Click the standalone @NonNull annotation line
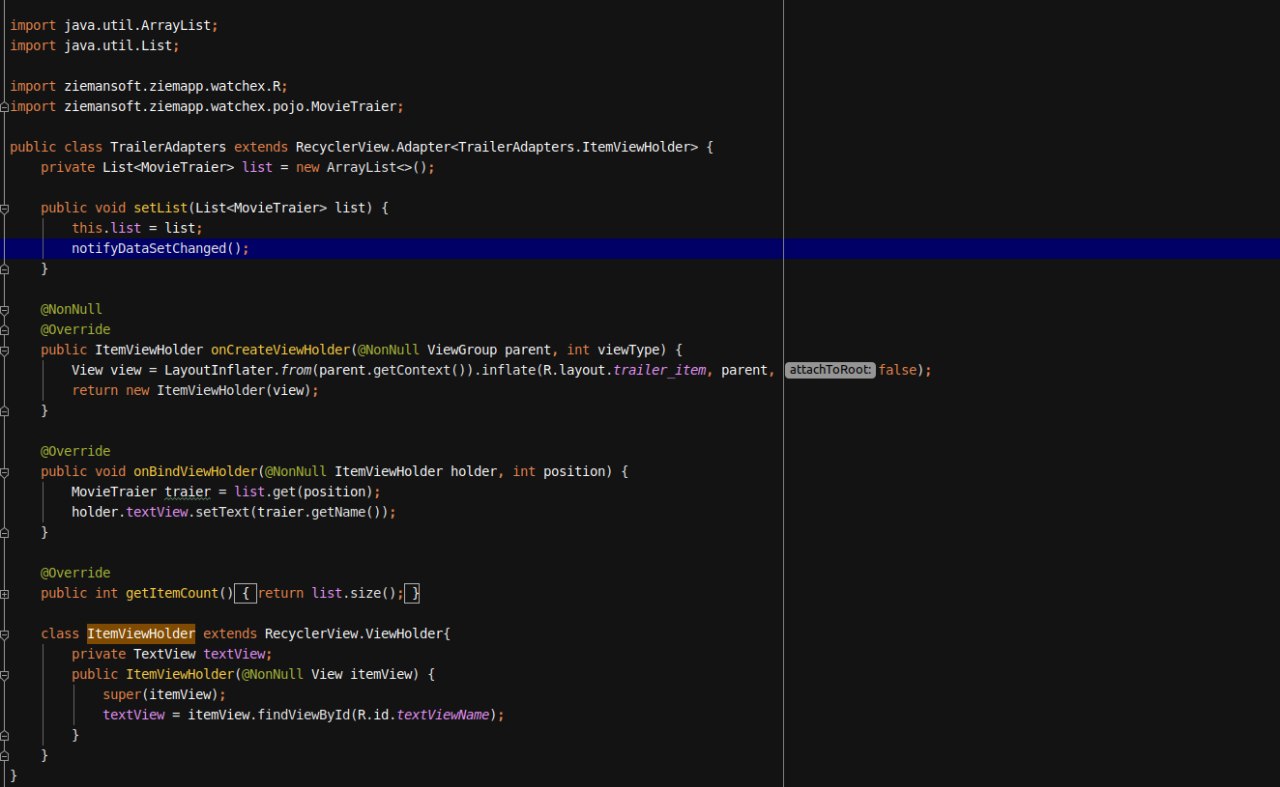 (x=72, y=309)
